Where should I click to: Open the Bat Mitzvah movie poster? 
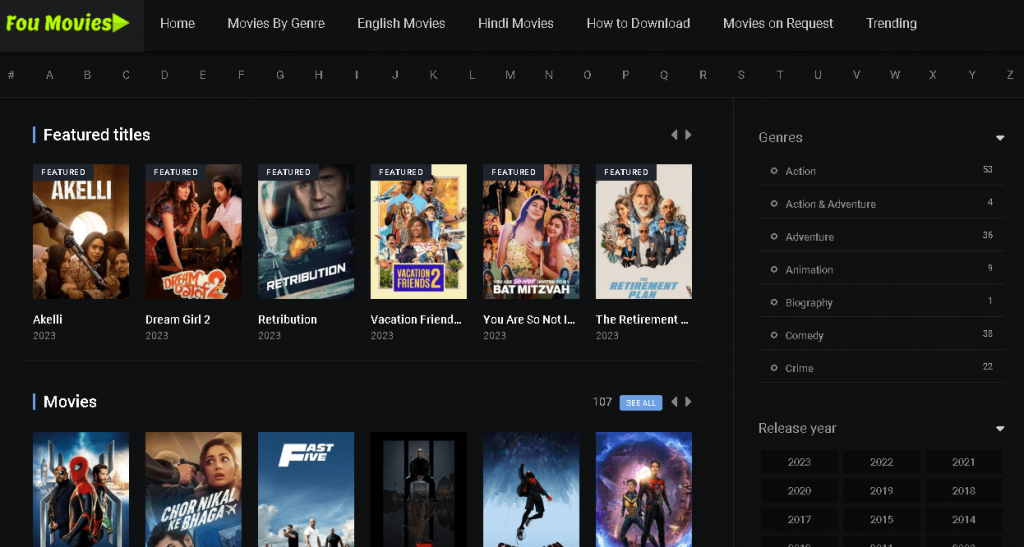click(x=531, y=232)
